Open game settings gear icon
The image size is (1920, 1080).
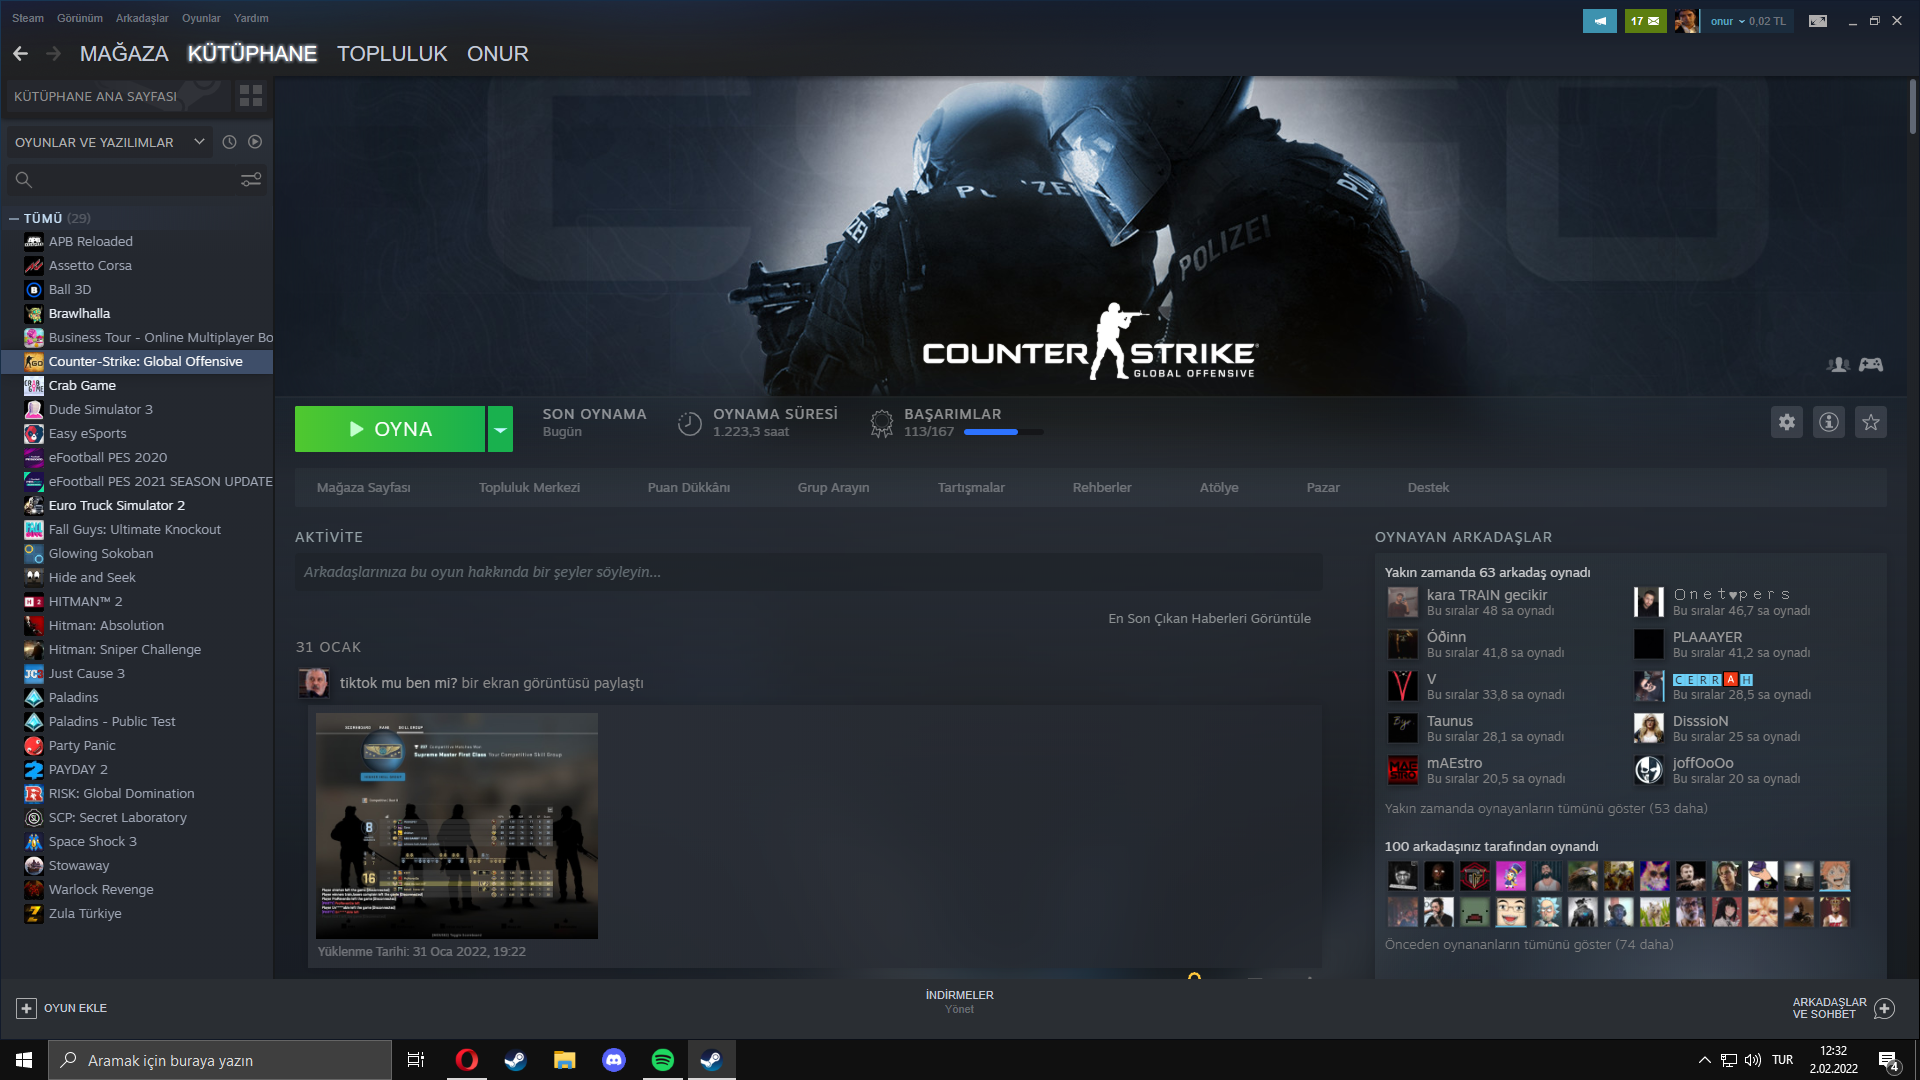[1787, 422]
